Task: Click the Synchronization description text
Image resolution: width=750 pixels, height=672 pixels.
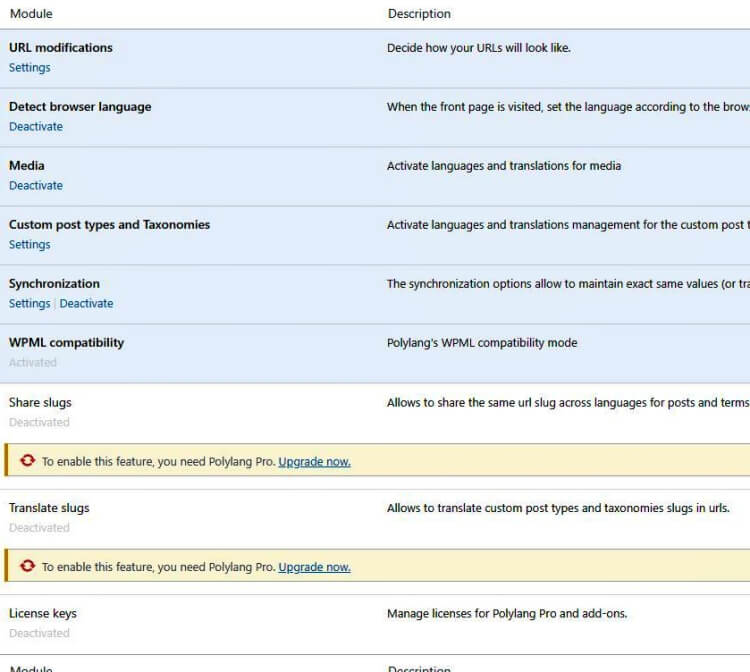Action: click(568, 284)
